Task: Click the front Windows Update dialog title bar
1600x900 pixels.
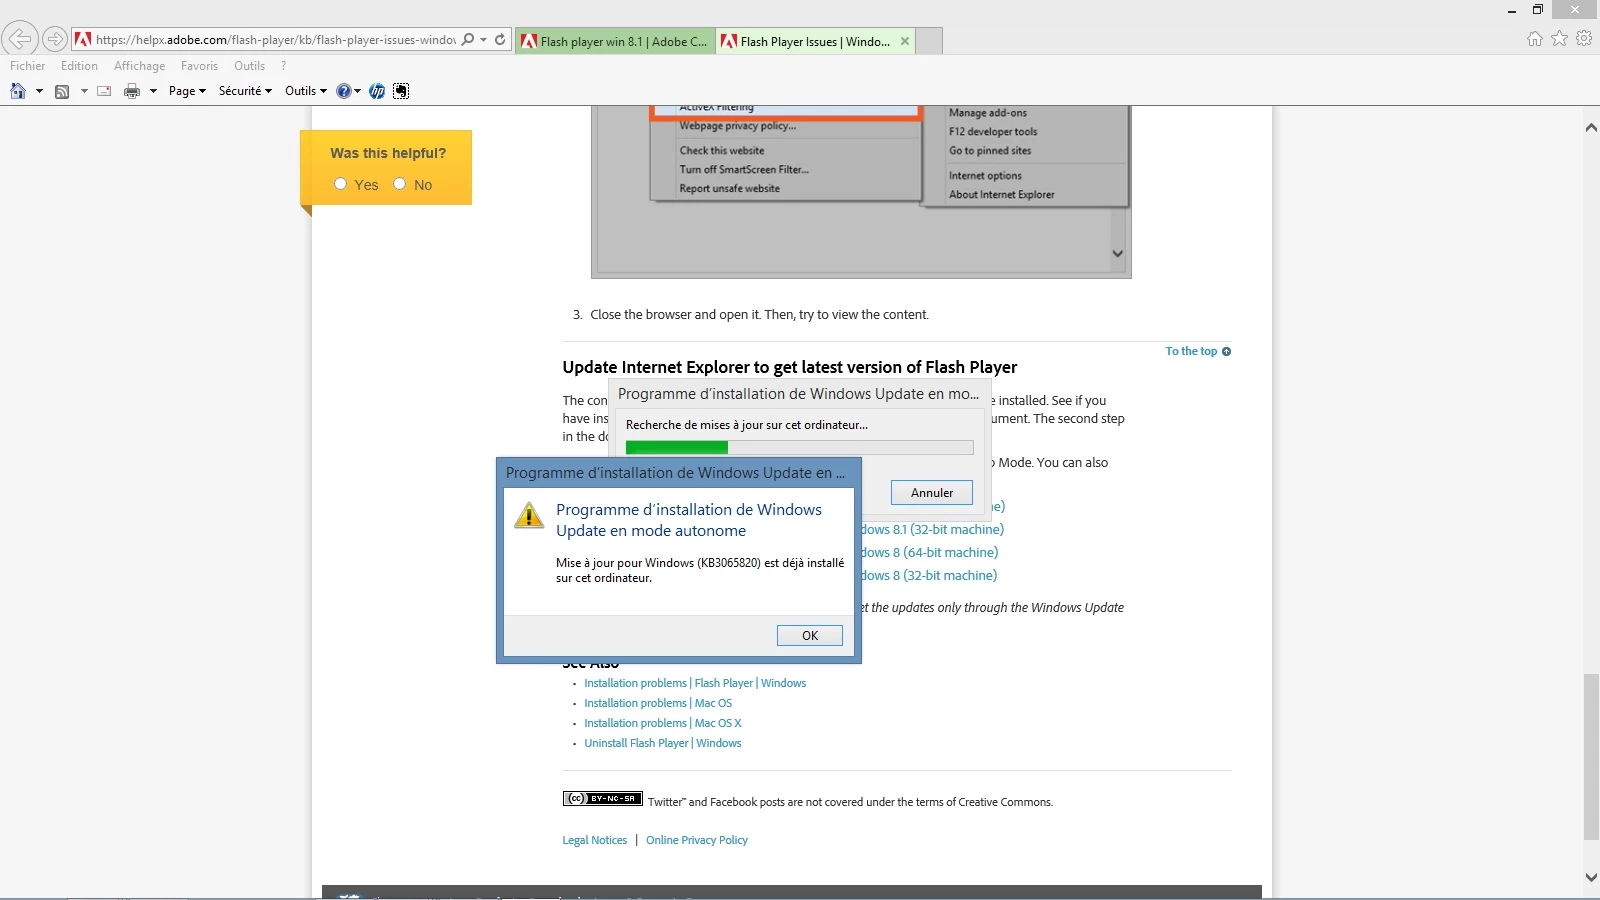Action: pos(679,473)
